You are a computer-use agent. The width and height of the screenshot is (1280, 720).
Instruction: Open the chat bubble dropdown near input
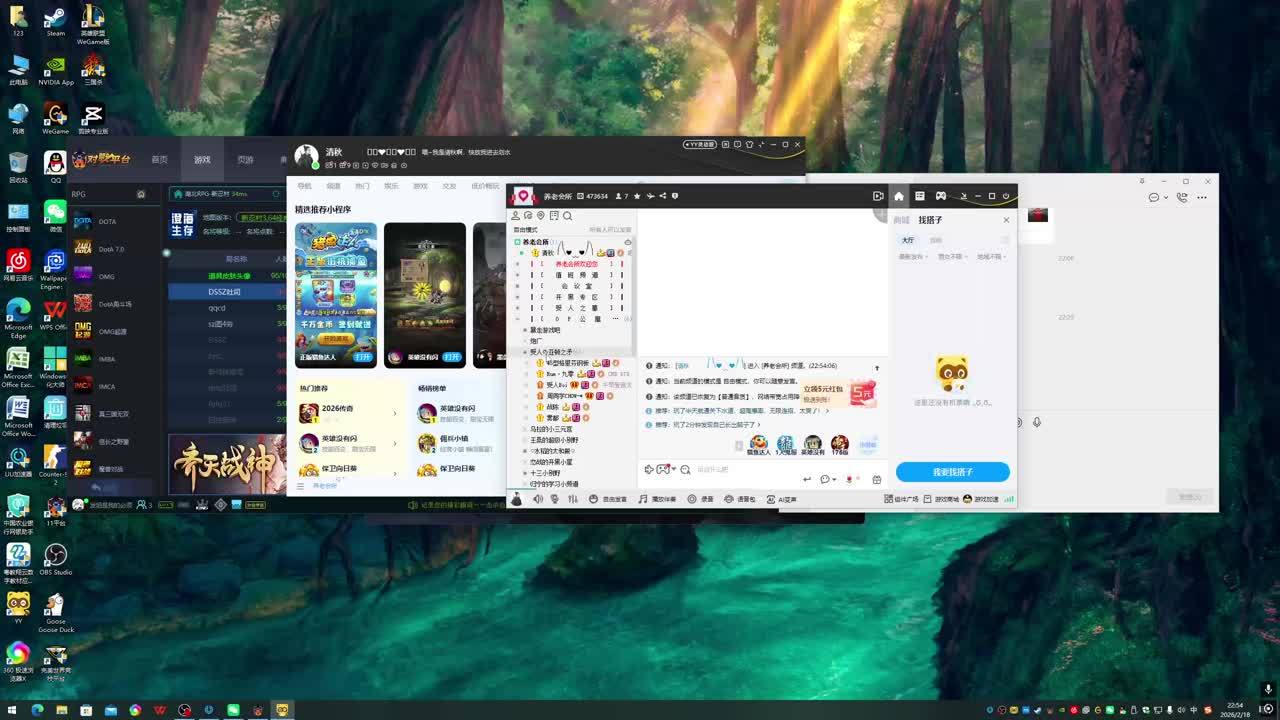pyautogui.click(x=827, y=480)
